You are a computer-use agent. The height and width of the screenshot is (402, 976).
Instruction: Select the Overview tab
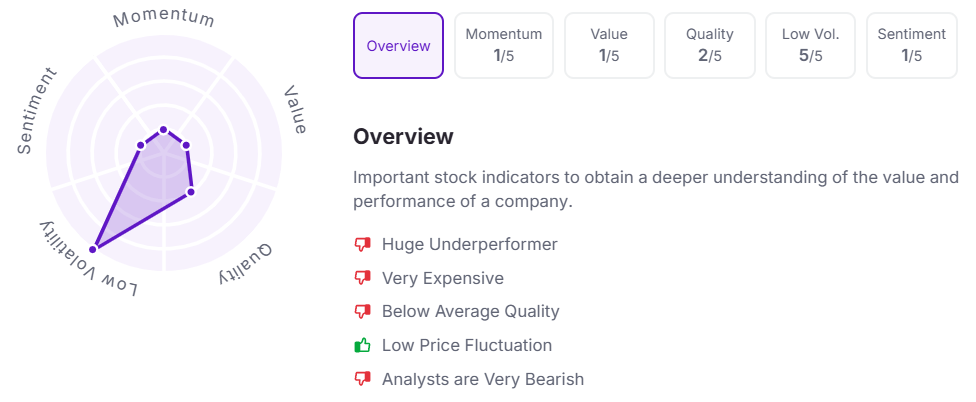(398, 45)
